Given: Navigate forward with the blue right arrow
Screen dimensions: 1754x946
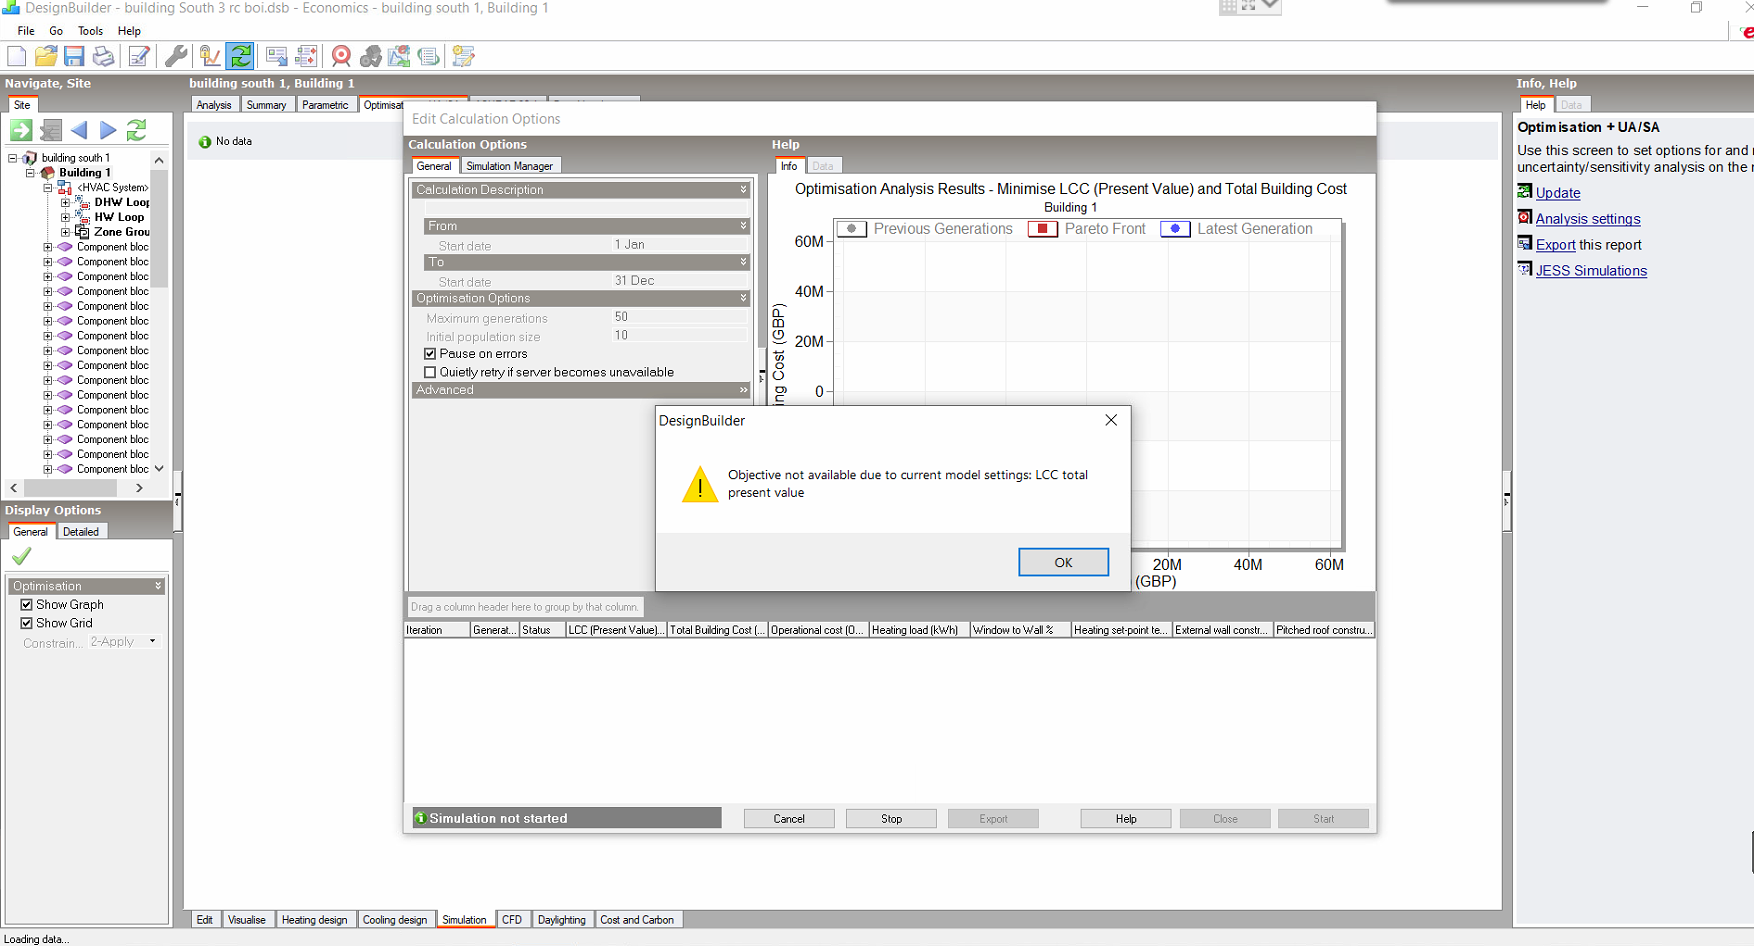Looking at the screenshot, I should [x=108, y=130].
